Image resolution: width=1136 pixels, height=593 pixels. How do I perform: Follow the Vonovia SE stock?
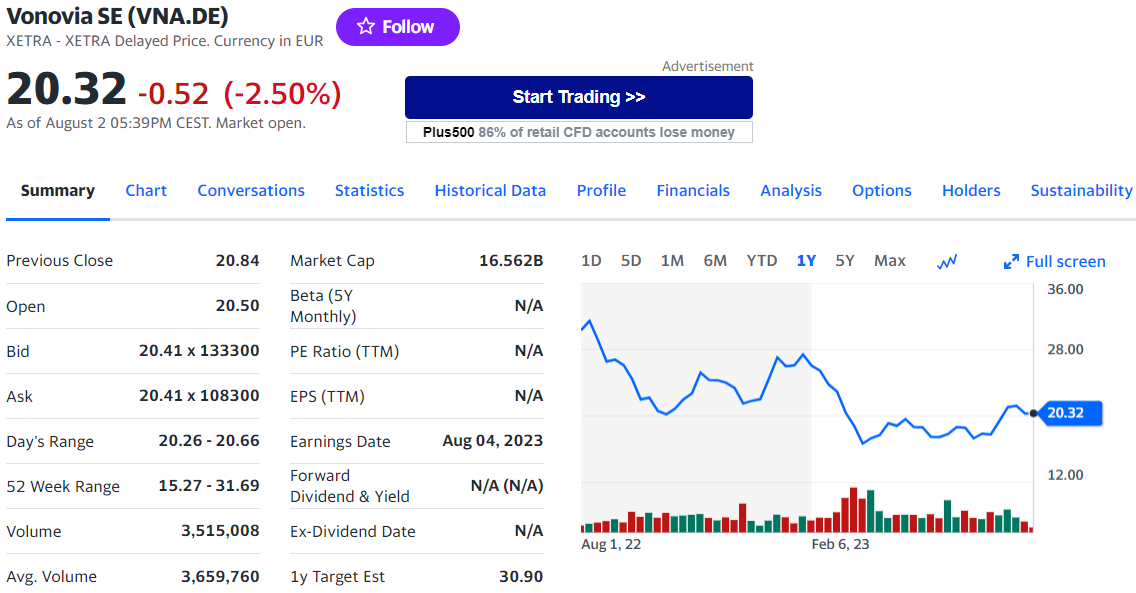397,27
